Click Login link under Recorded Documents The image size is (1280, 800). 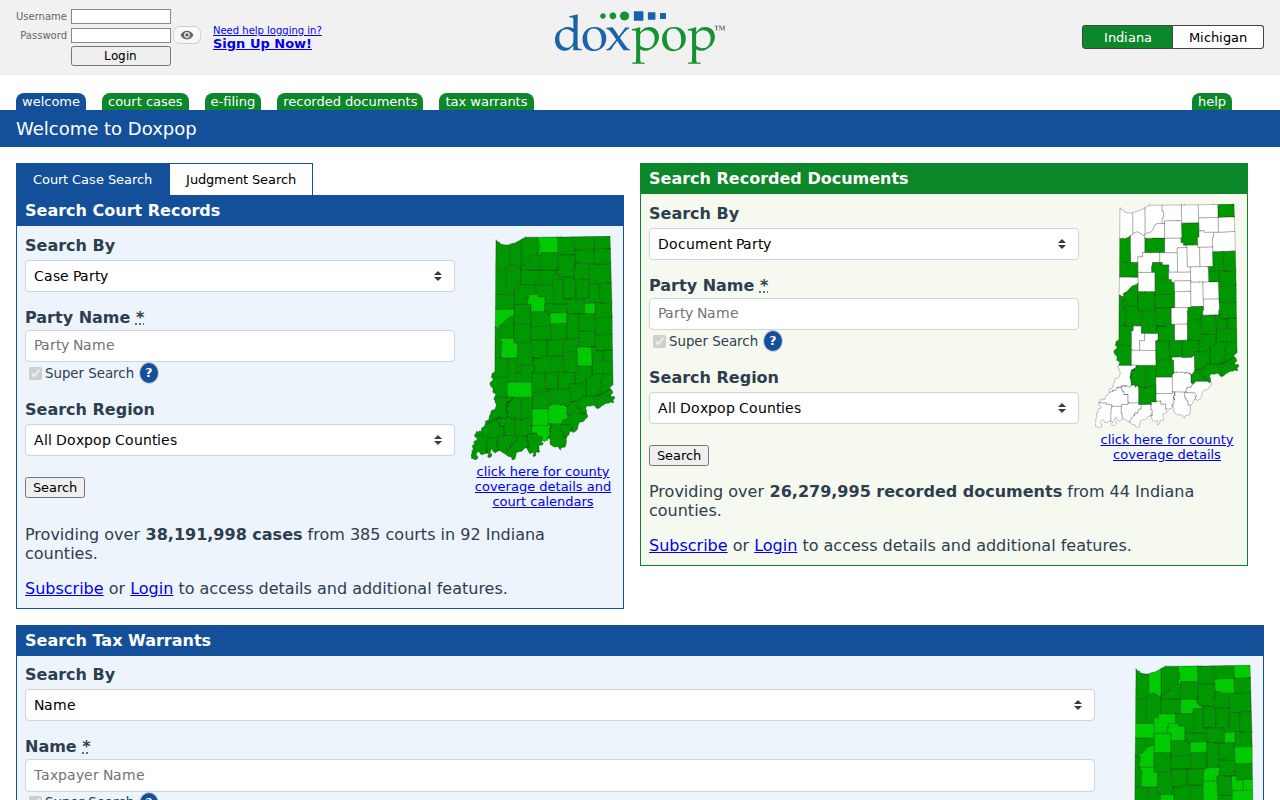[776, 545]
